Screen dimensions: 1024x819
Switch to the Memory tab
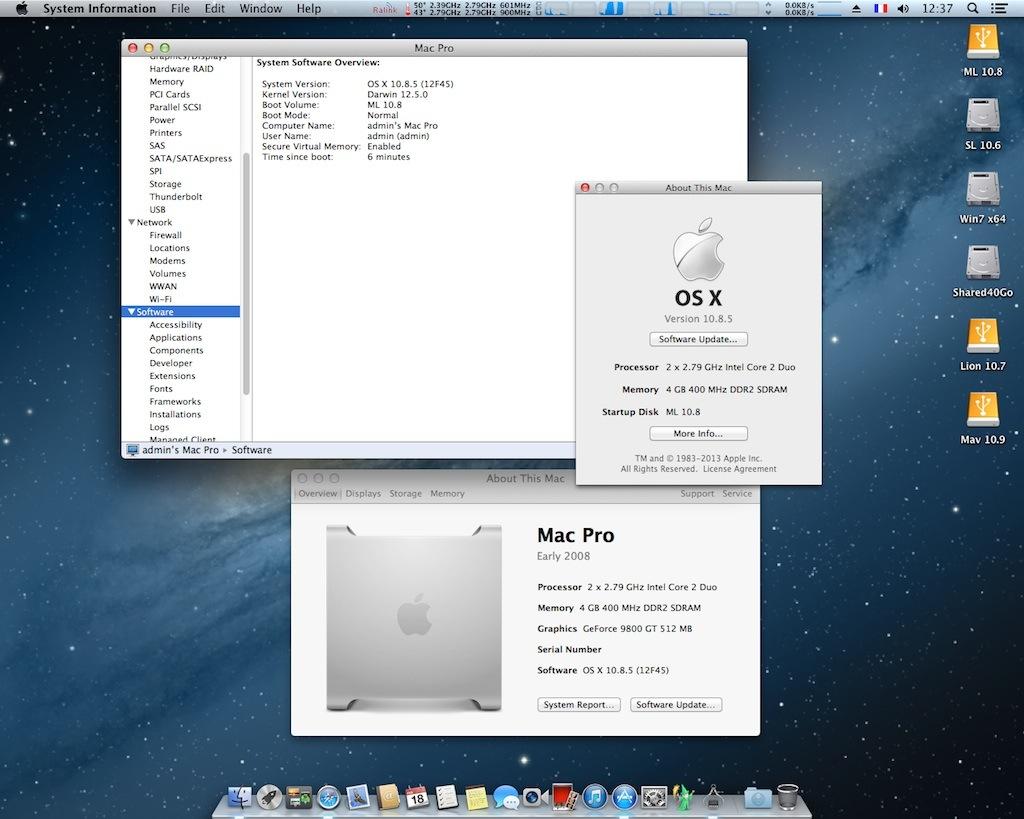click(x=447, y=494)
